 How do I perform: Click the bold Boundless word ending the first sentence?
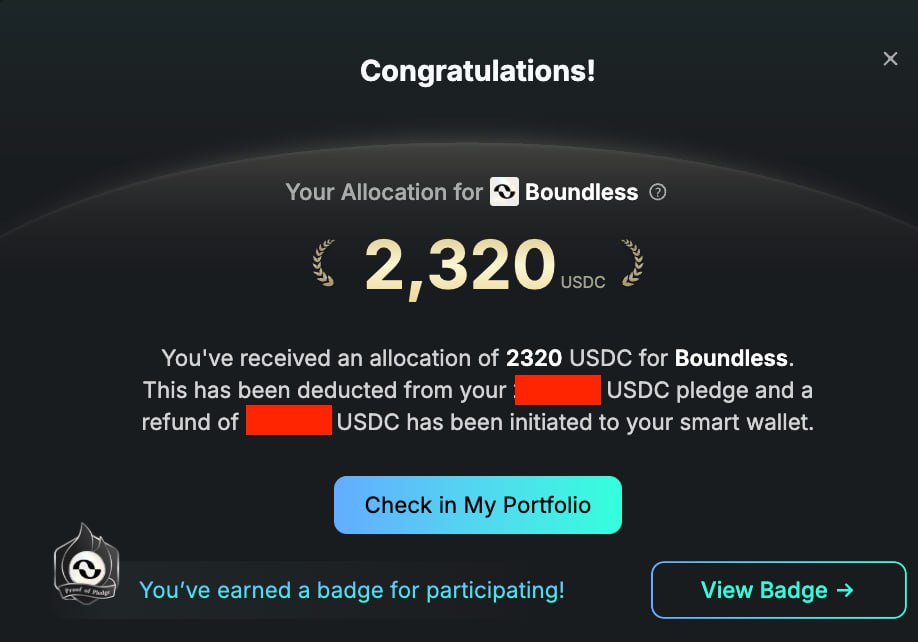[731, 358]
